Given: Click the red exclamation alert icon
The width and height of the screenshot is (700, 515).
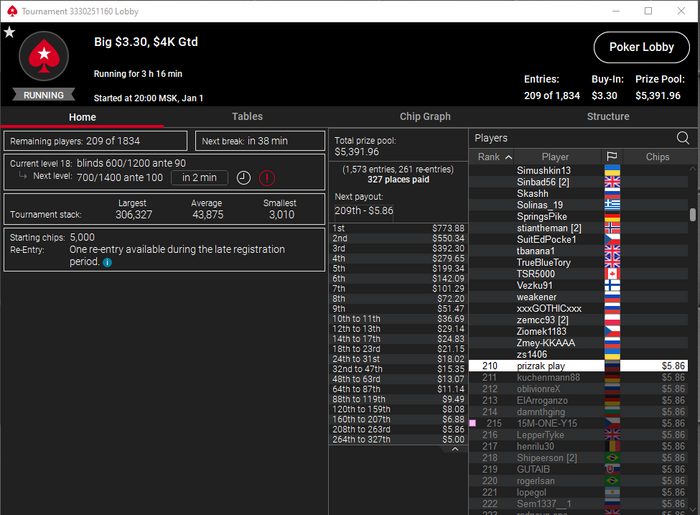Looking at the screenshot, I should (267, 178).
